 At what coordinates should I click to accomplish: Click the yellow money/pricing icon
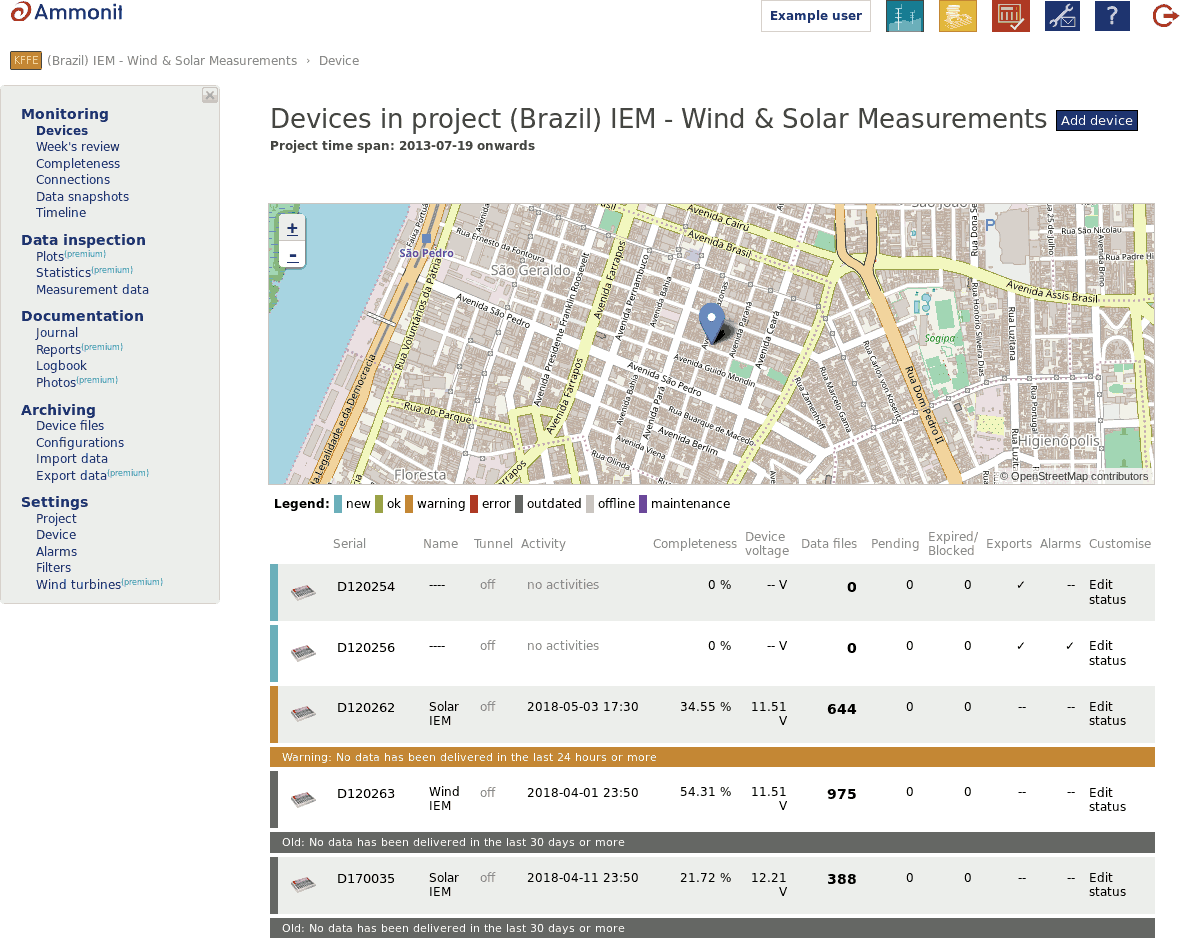tap(957, 16)
